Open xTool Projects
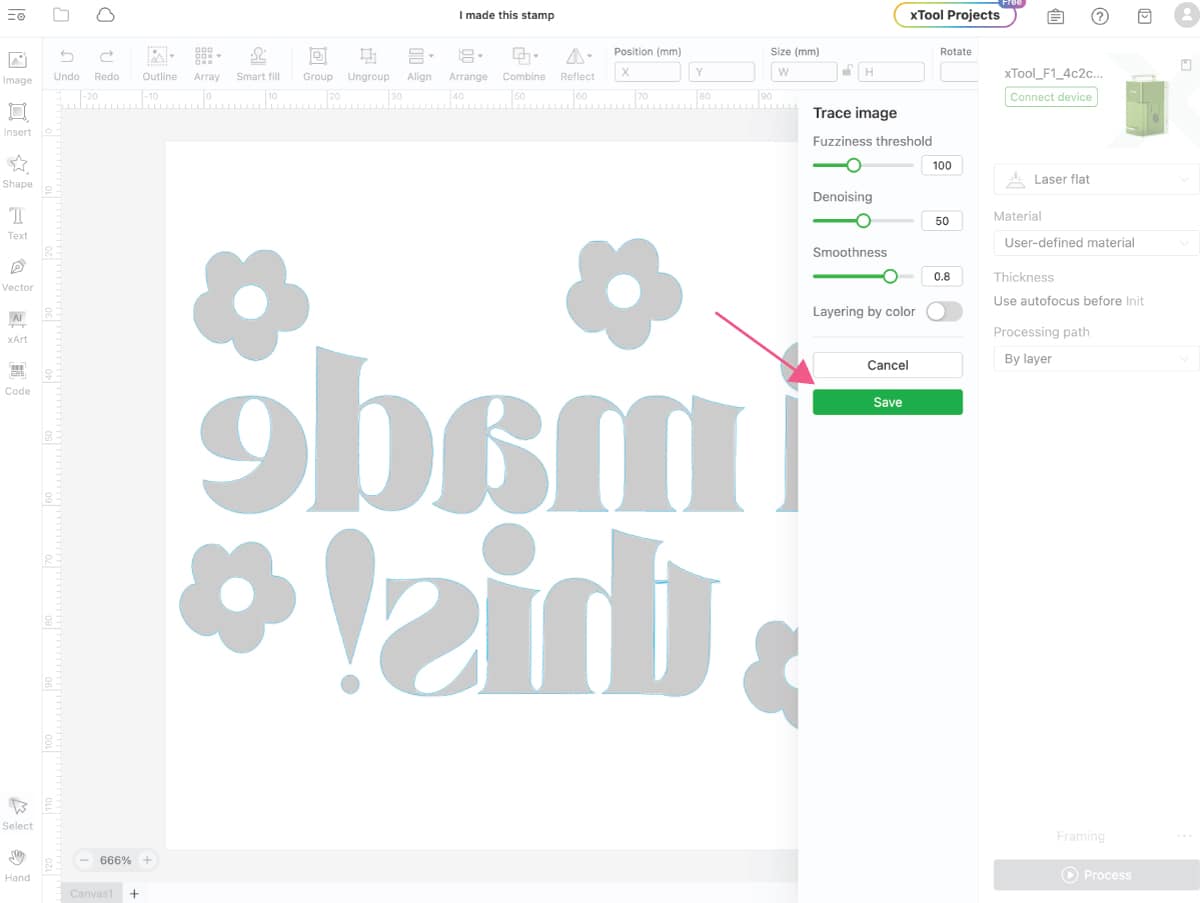Viewport: 1200px width, 903px height. 955,15
